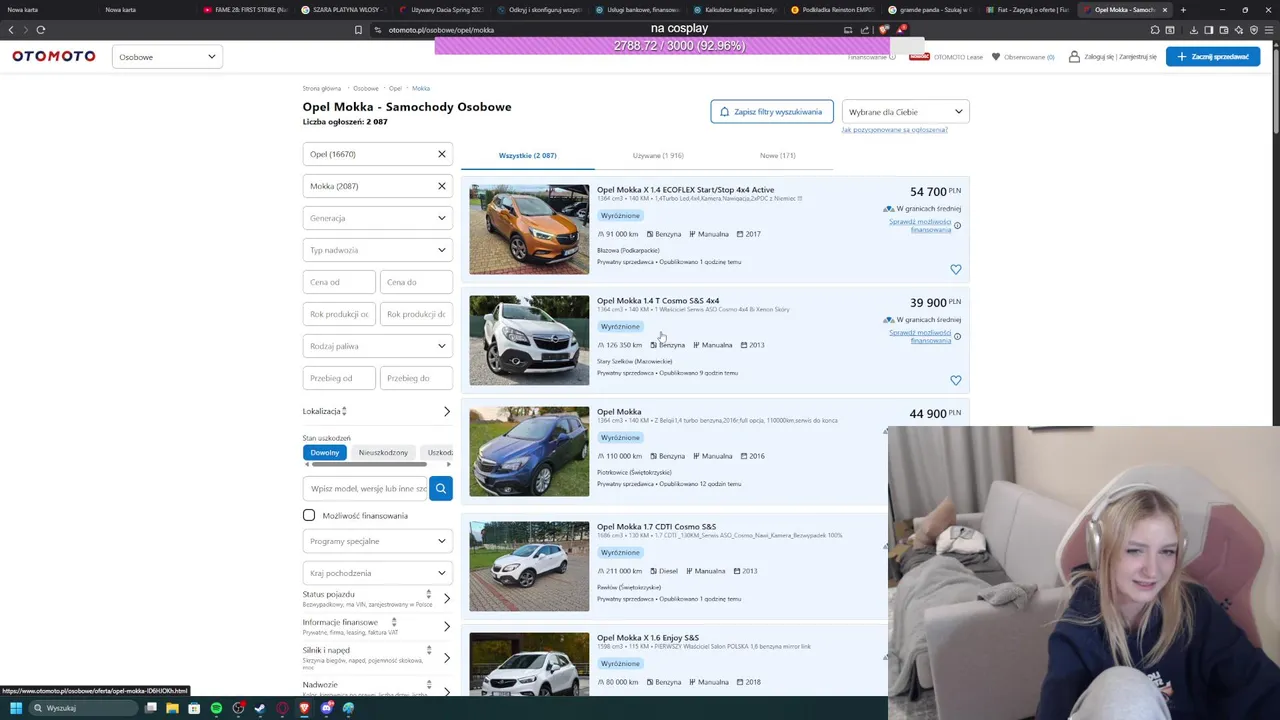The width and height of the screenshot is (1280, 720).
Task: Open the Wybrane dla Ciebie sort dropdown
Action: [x=906, y=112]
